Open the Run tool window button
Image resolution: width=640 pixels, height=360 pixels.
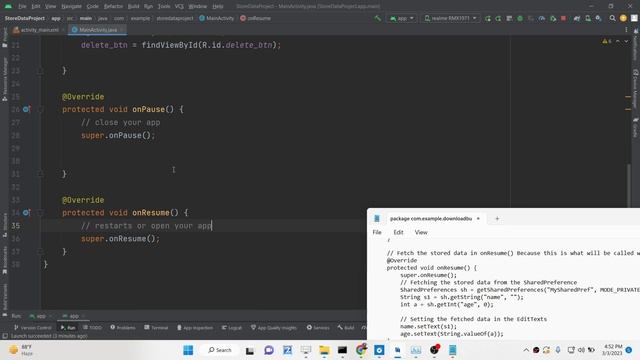tap(68, 328)
